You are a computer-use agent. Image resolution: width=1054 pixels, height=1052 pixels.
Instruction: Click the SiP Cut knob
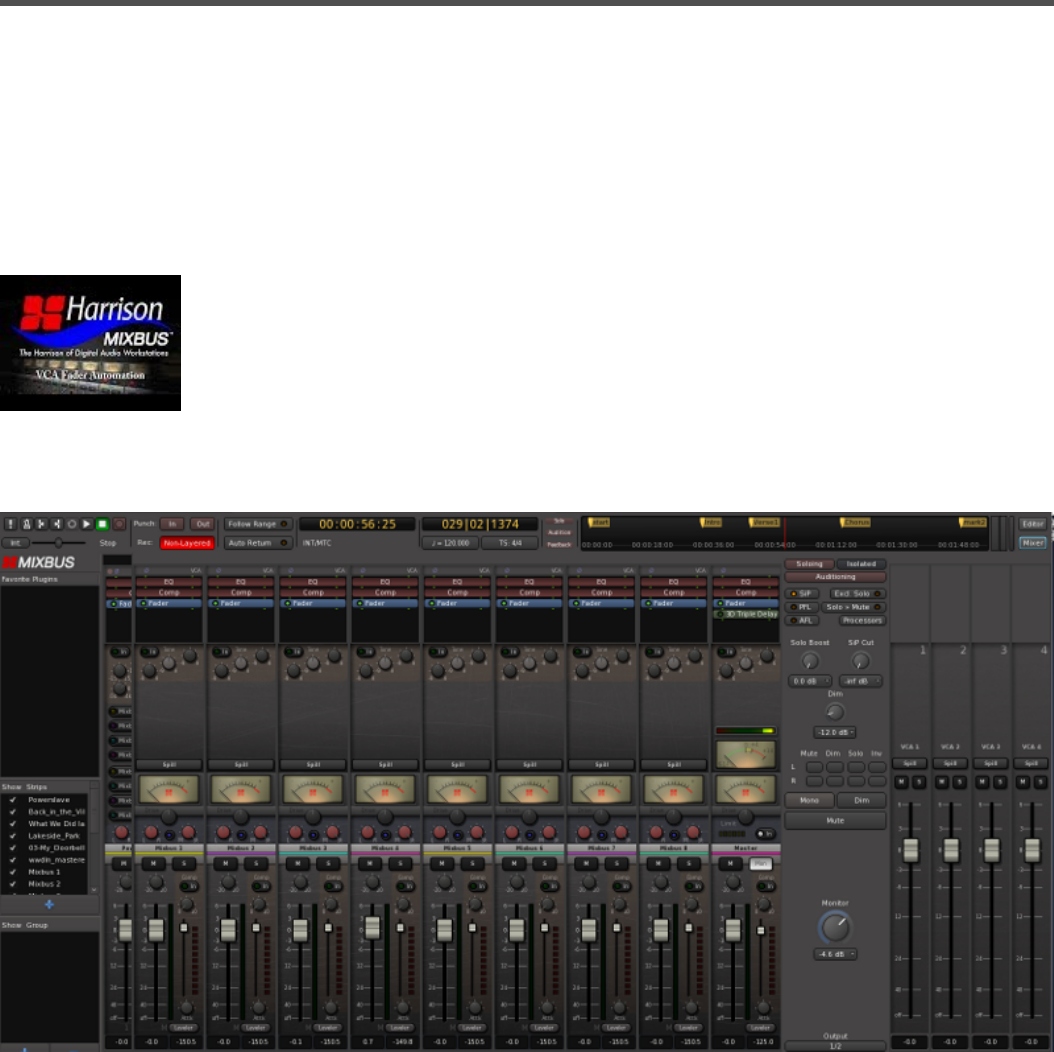[860, 661]
